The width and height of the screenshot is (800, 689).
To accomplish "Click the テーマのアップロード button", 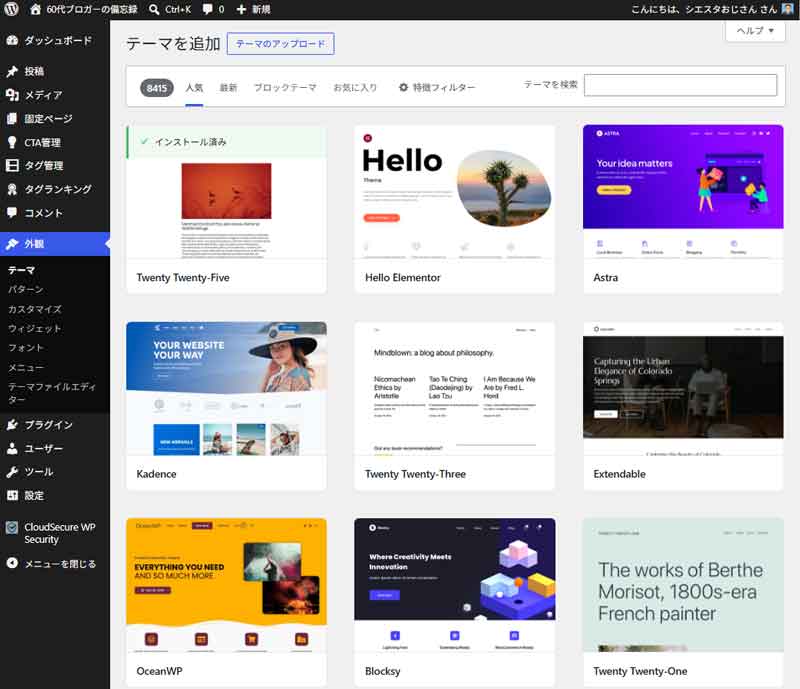I will click(x=281, y=44).
